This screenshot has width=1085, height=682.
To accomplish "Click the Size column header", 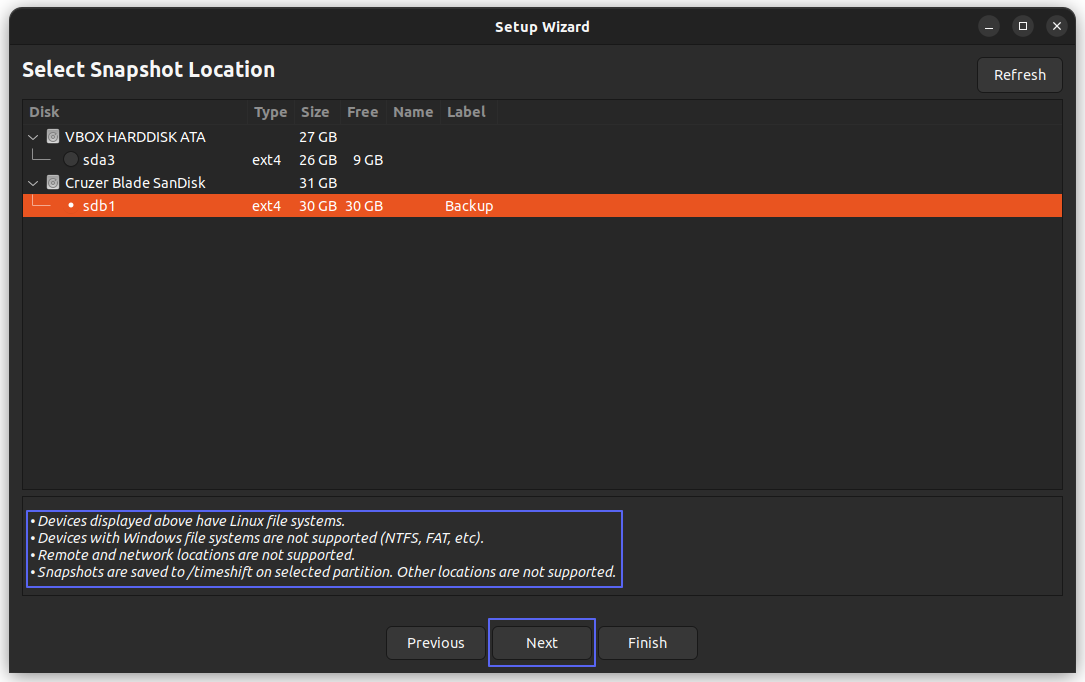I will coord(314,111).
